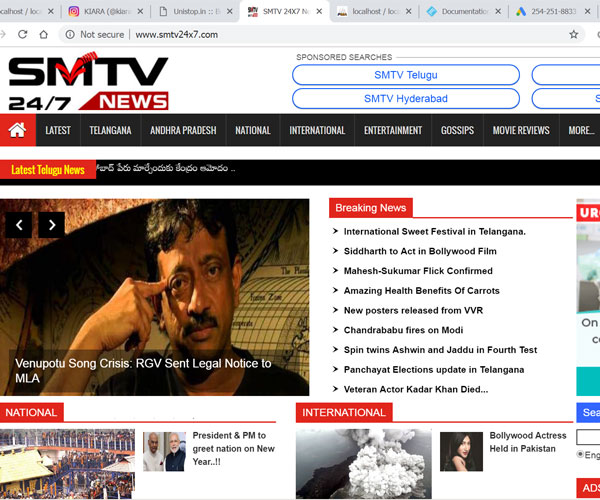The image size is (600, 500).
Task: Select the Eng radio button
Action: tap(580, 454)
